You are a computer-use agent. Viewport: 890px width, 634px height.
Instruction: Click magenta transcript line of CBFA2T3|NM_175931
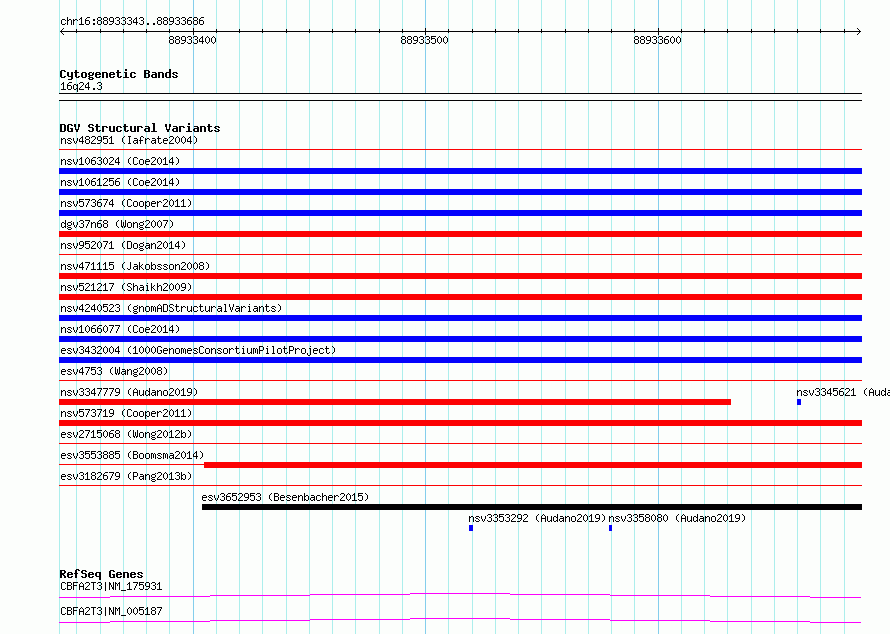pyautogui.click(x=460, y=595)
